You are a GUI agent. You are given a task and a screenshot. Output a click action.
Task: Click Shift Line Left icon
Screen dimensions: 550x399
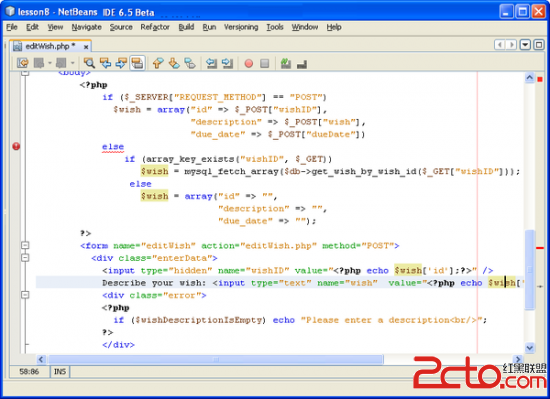point(211,63)
